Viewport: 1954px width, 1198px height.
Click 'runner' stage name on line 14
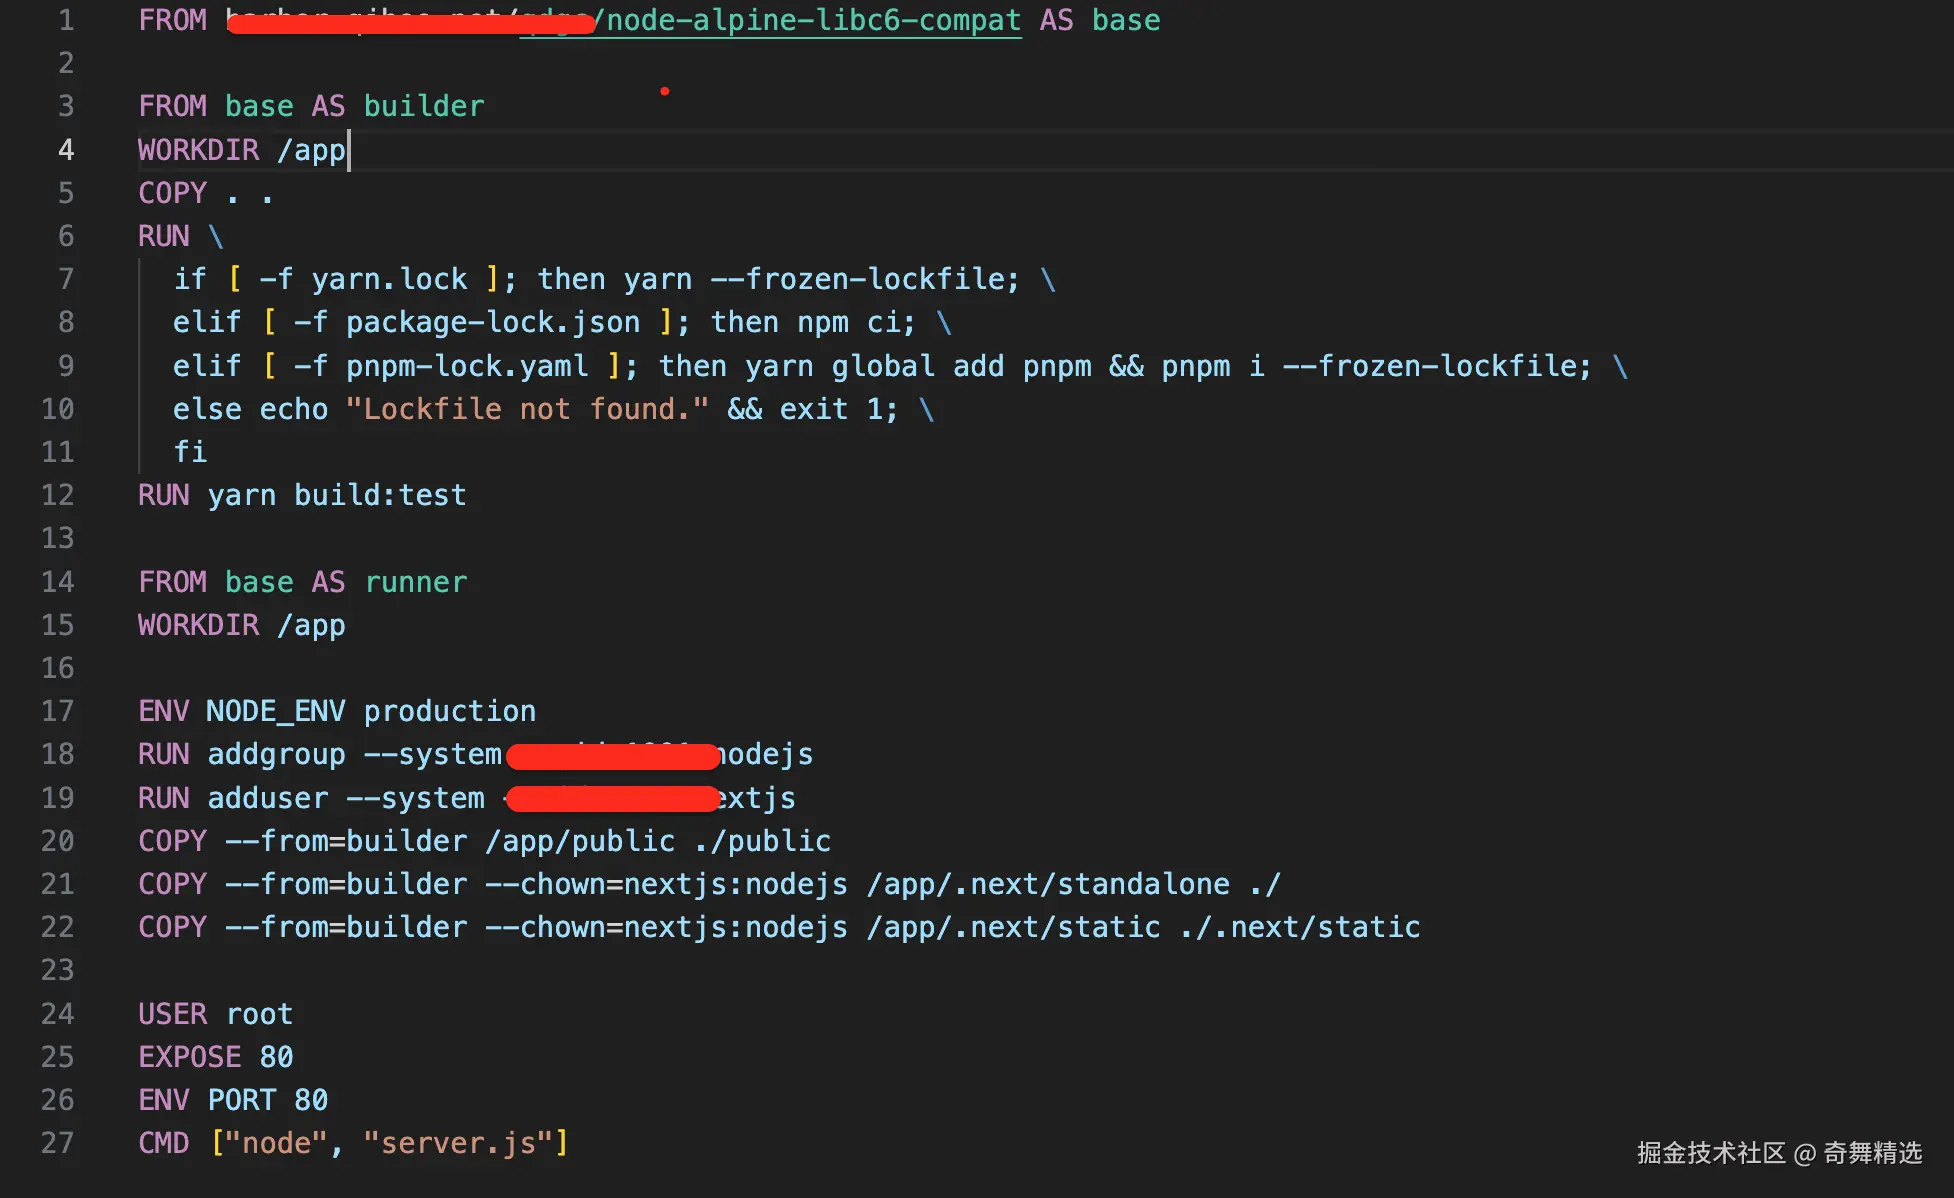tap(416, 582)
